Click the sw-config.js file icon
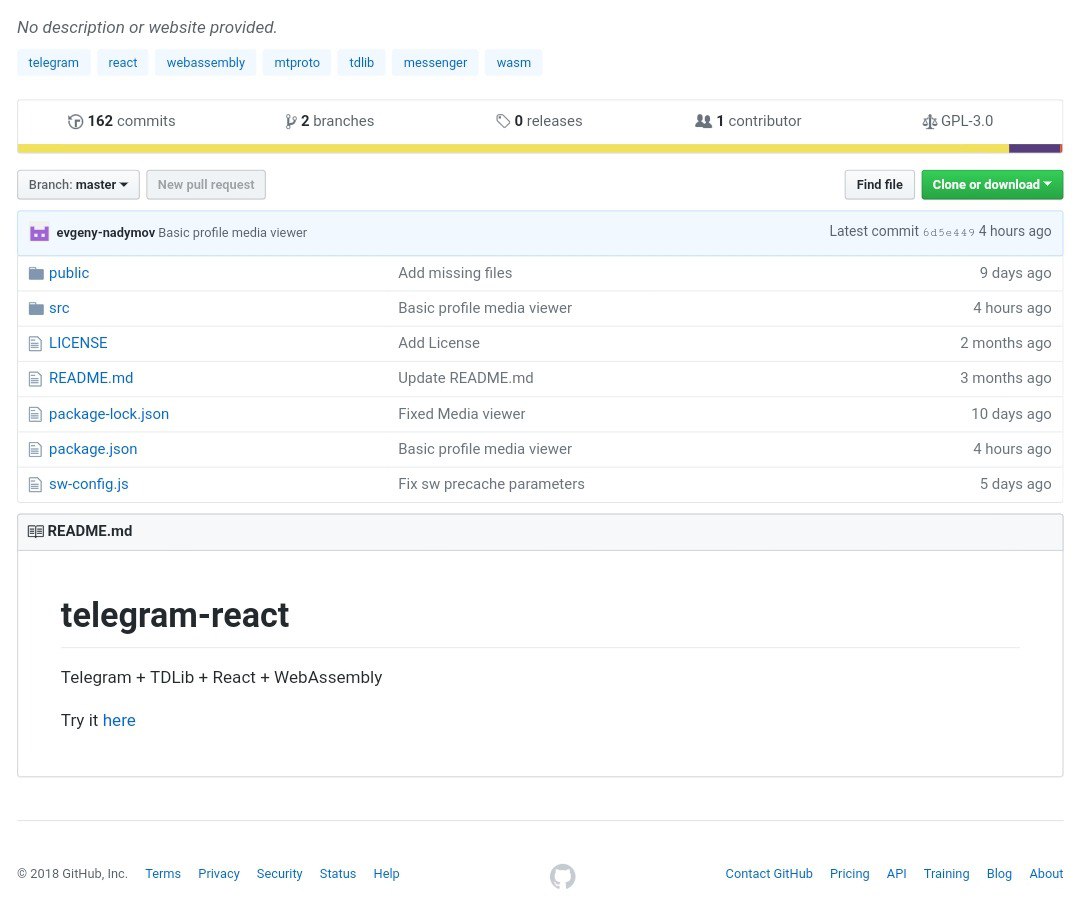The image size is (1080, 915). click(x=35, y=484)
